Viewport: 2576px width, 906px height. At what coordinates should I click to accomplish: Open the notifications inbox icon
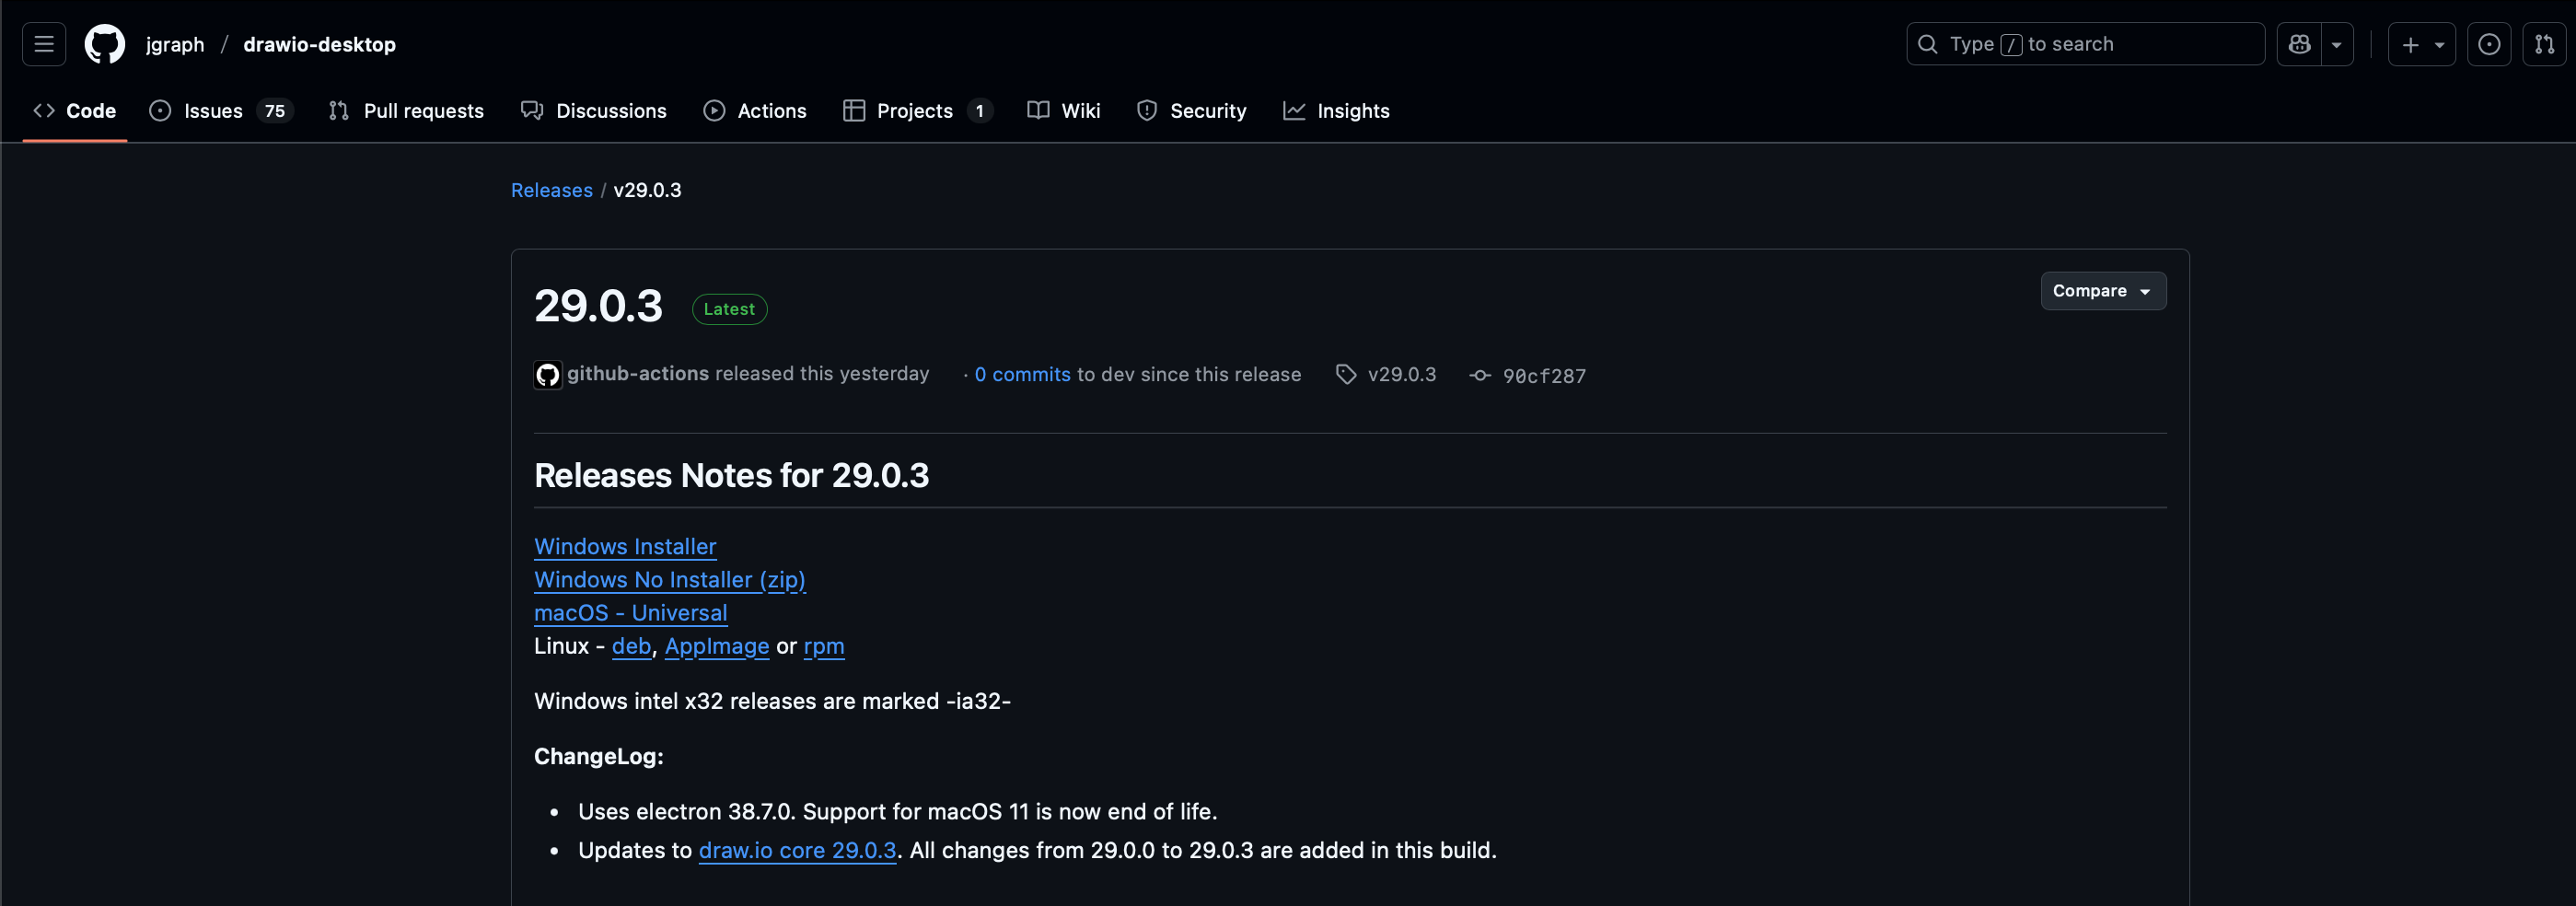2489,44
